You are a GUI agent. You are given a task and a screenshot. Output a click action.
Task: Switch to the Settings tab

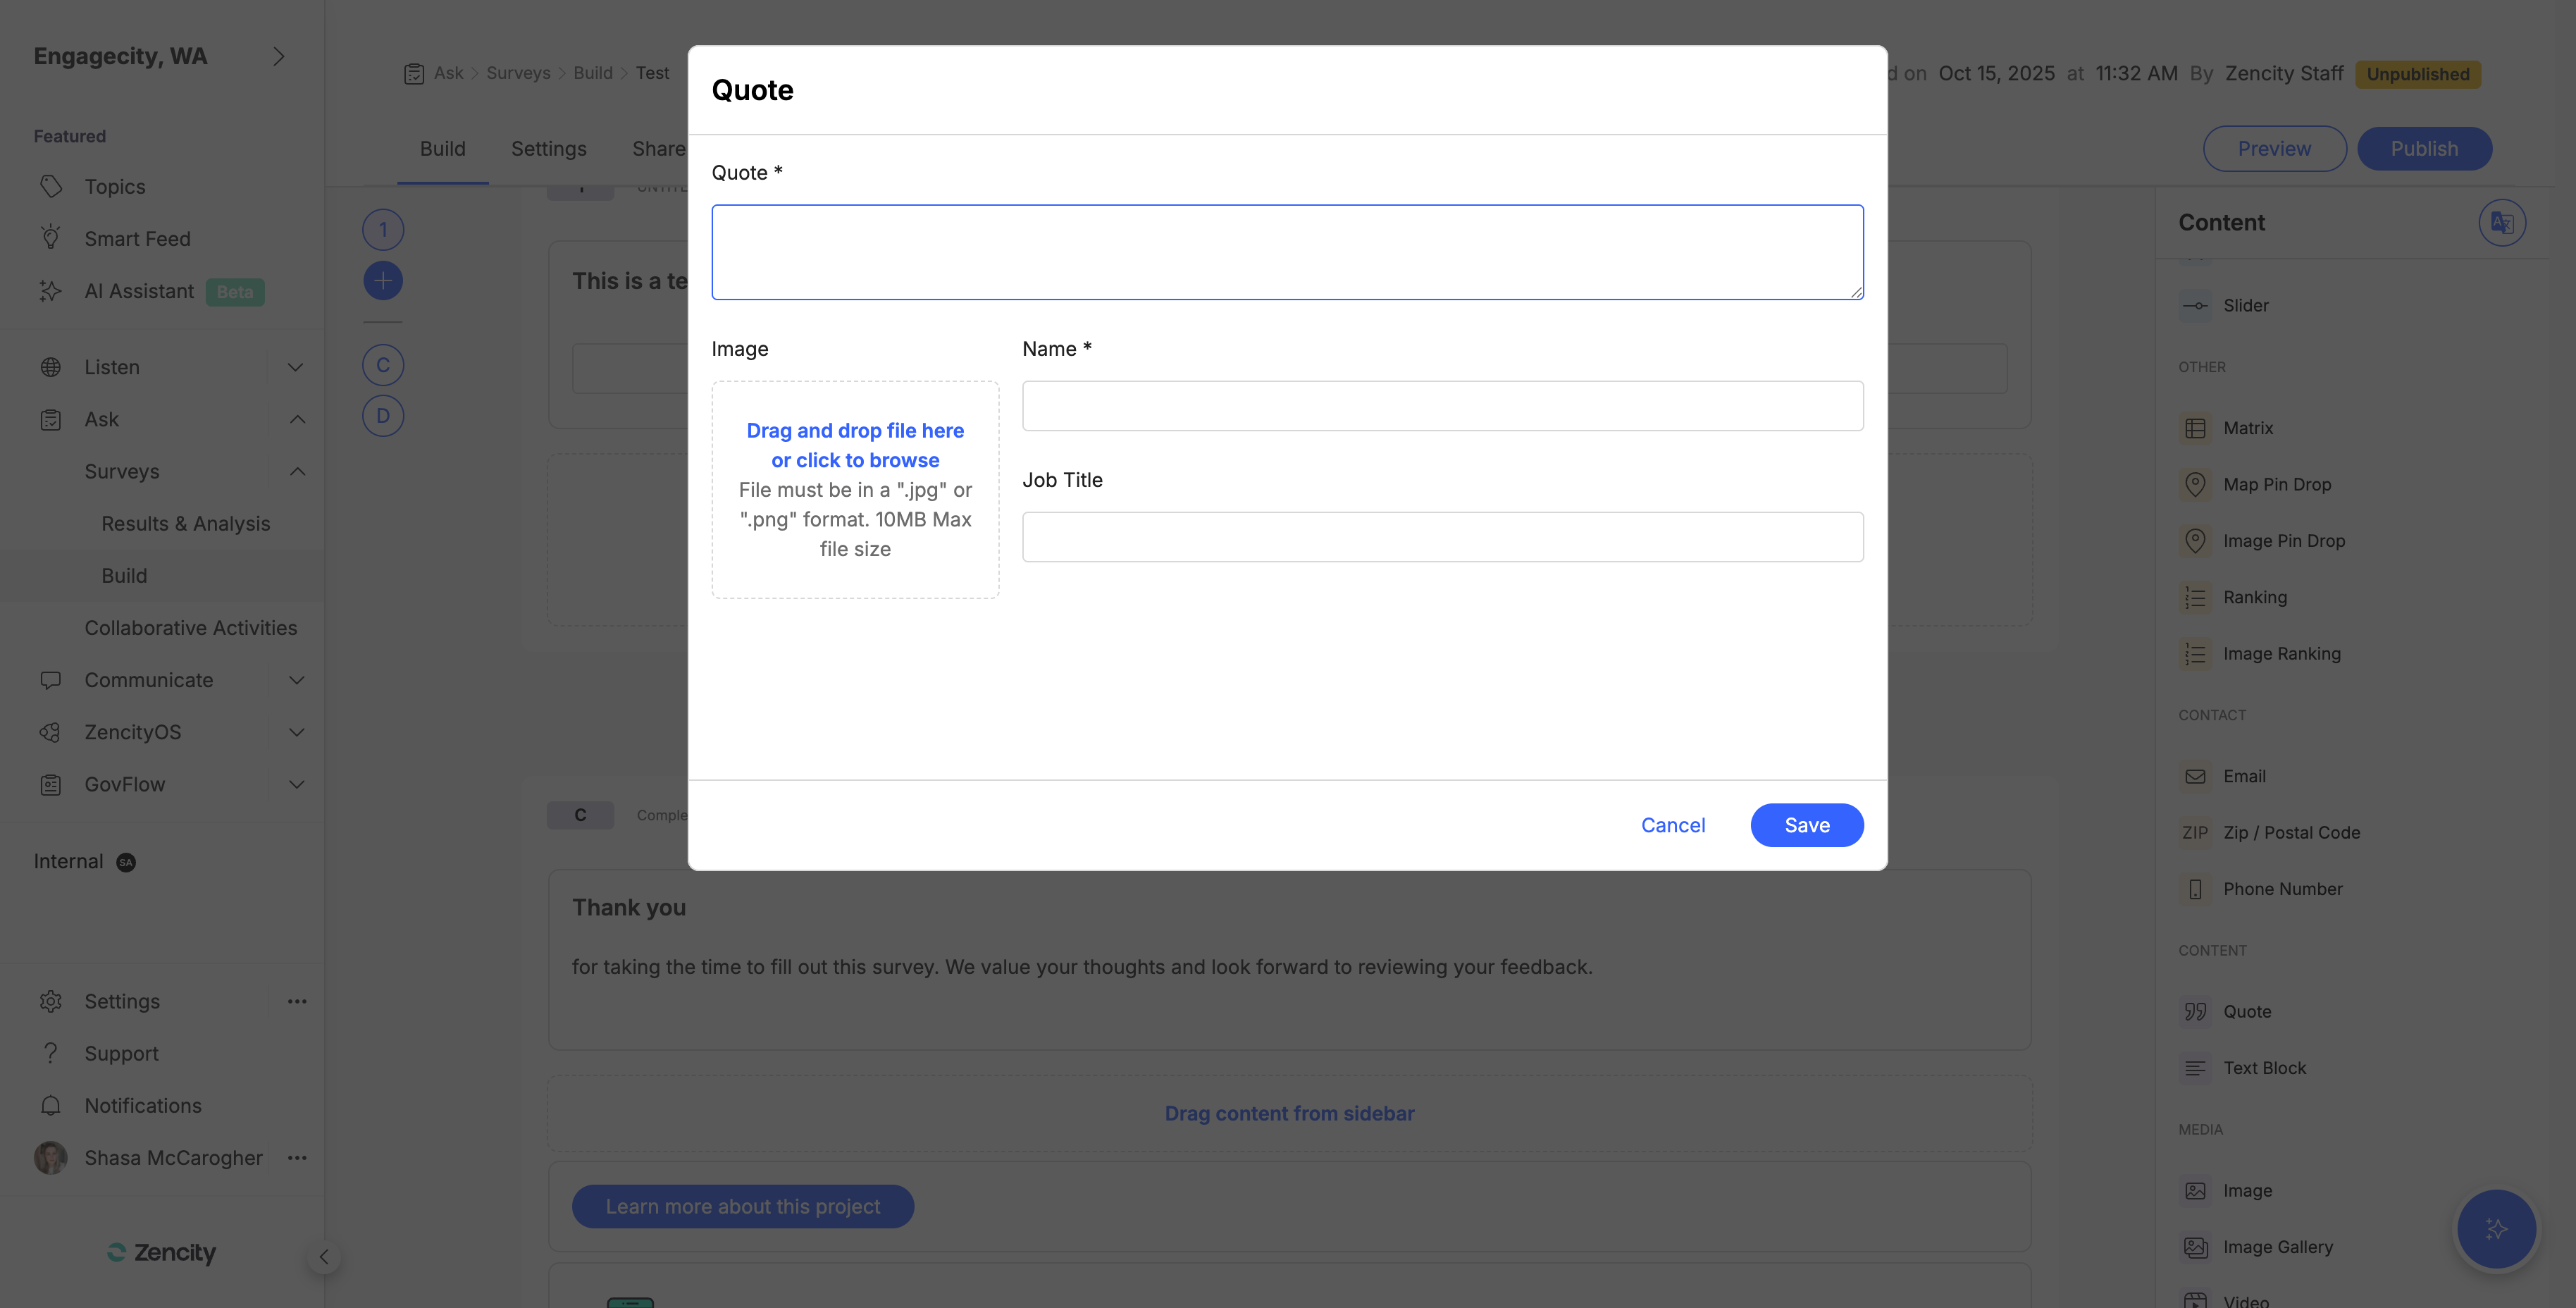pyautogui.click(x=548, y=149)
